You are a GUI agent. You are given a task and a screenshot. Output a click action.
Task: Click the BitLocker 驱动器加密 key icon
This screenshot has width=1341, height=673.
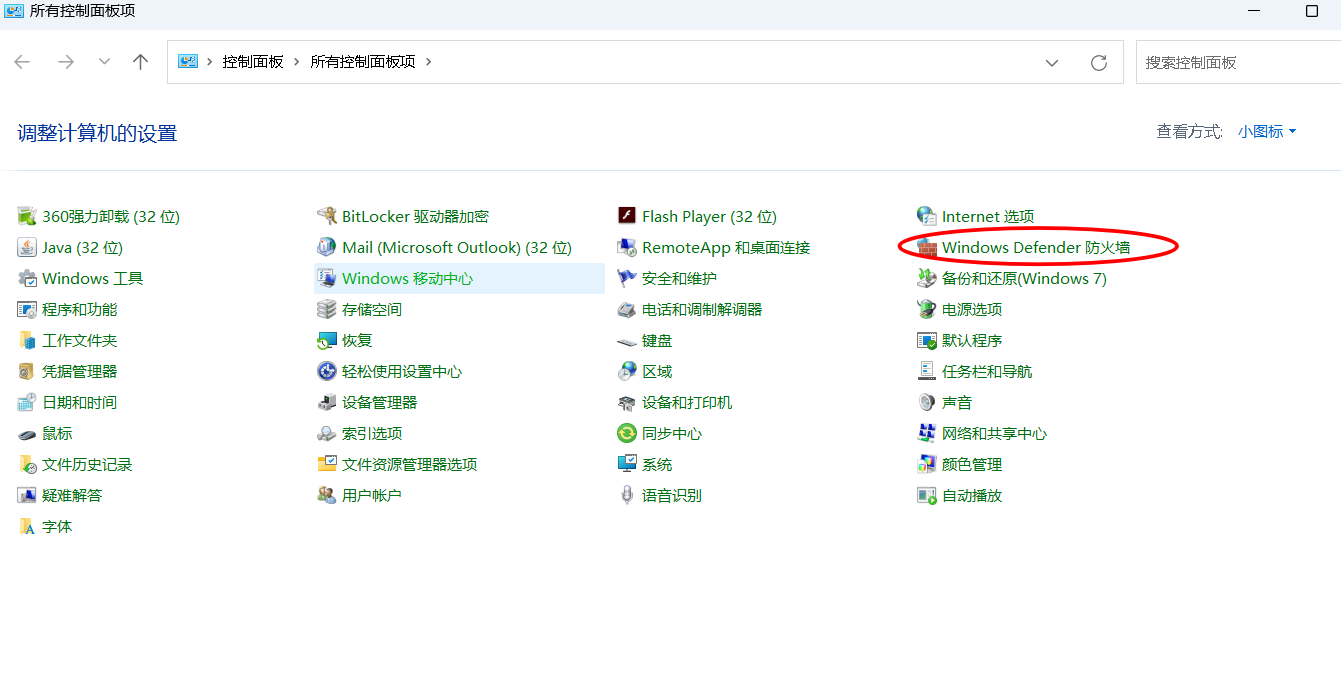pos(327,216)
